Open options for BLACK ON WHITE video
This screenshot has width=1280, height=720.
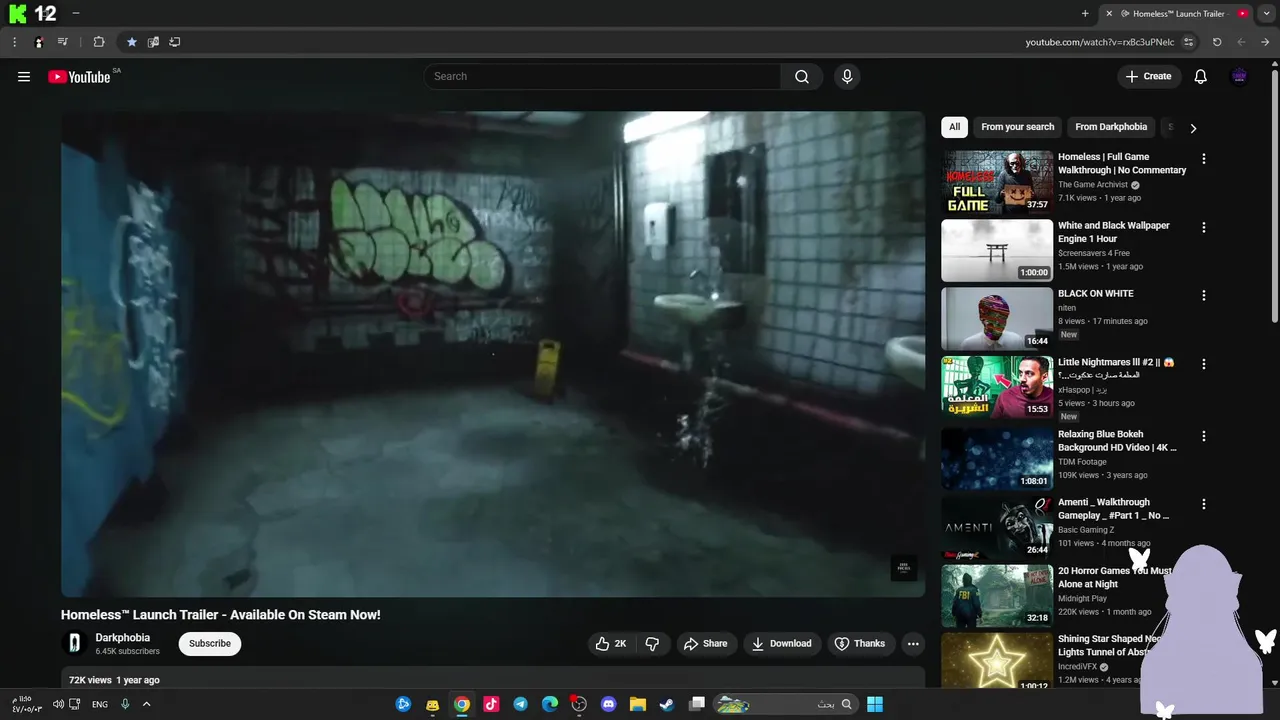1204,296
